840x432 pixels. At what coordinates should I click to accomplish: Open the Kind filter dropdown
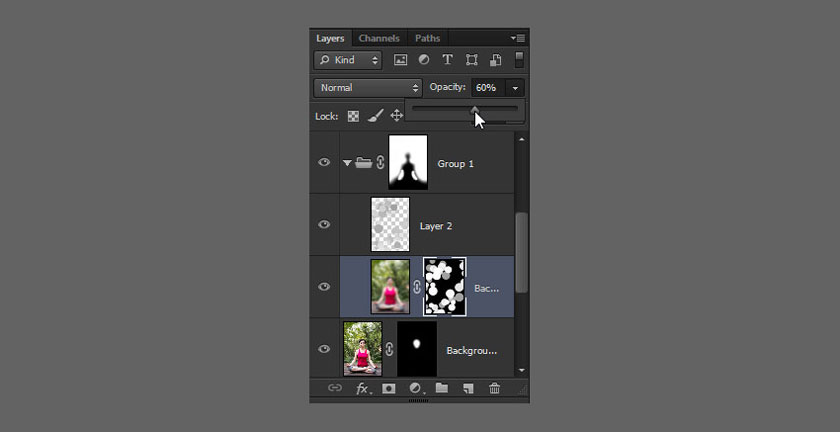(x=348, y=60)
